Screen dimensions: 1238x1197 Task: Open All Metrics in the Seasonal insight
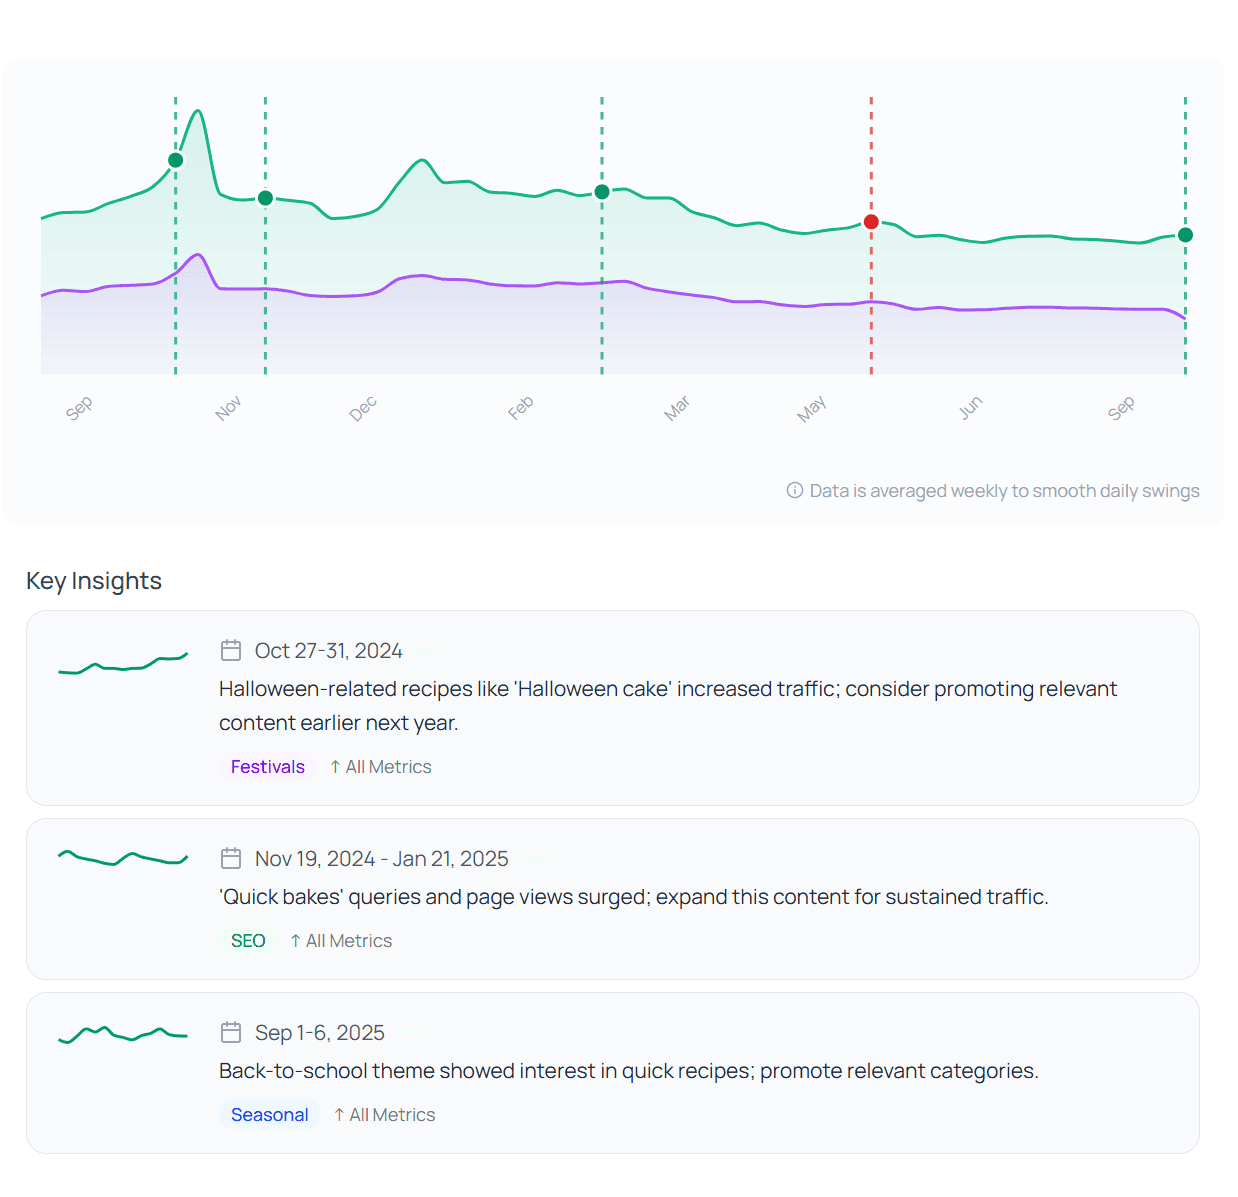[391, 1114]
